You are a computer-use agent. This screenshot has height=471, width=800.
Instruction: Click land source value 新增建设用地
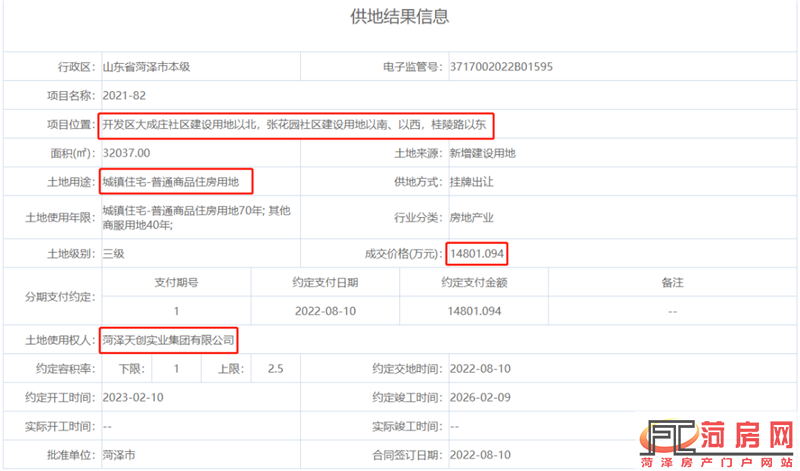[482, 153]
